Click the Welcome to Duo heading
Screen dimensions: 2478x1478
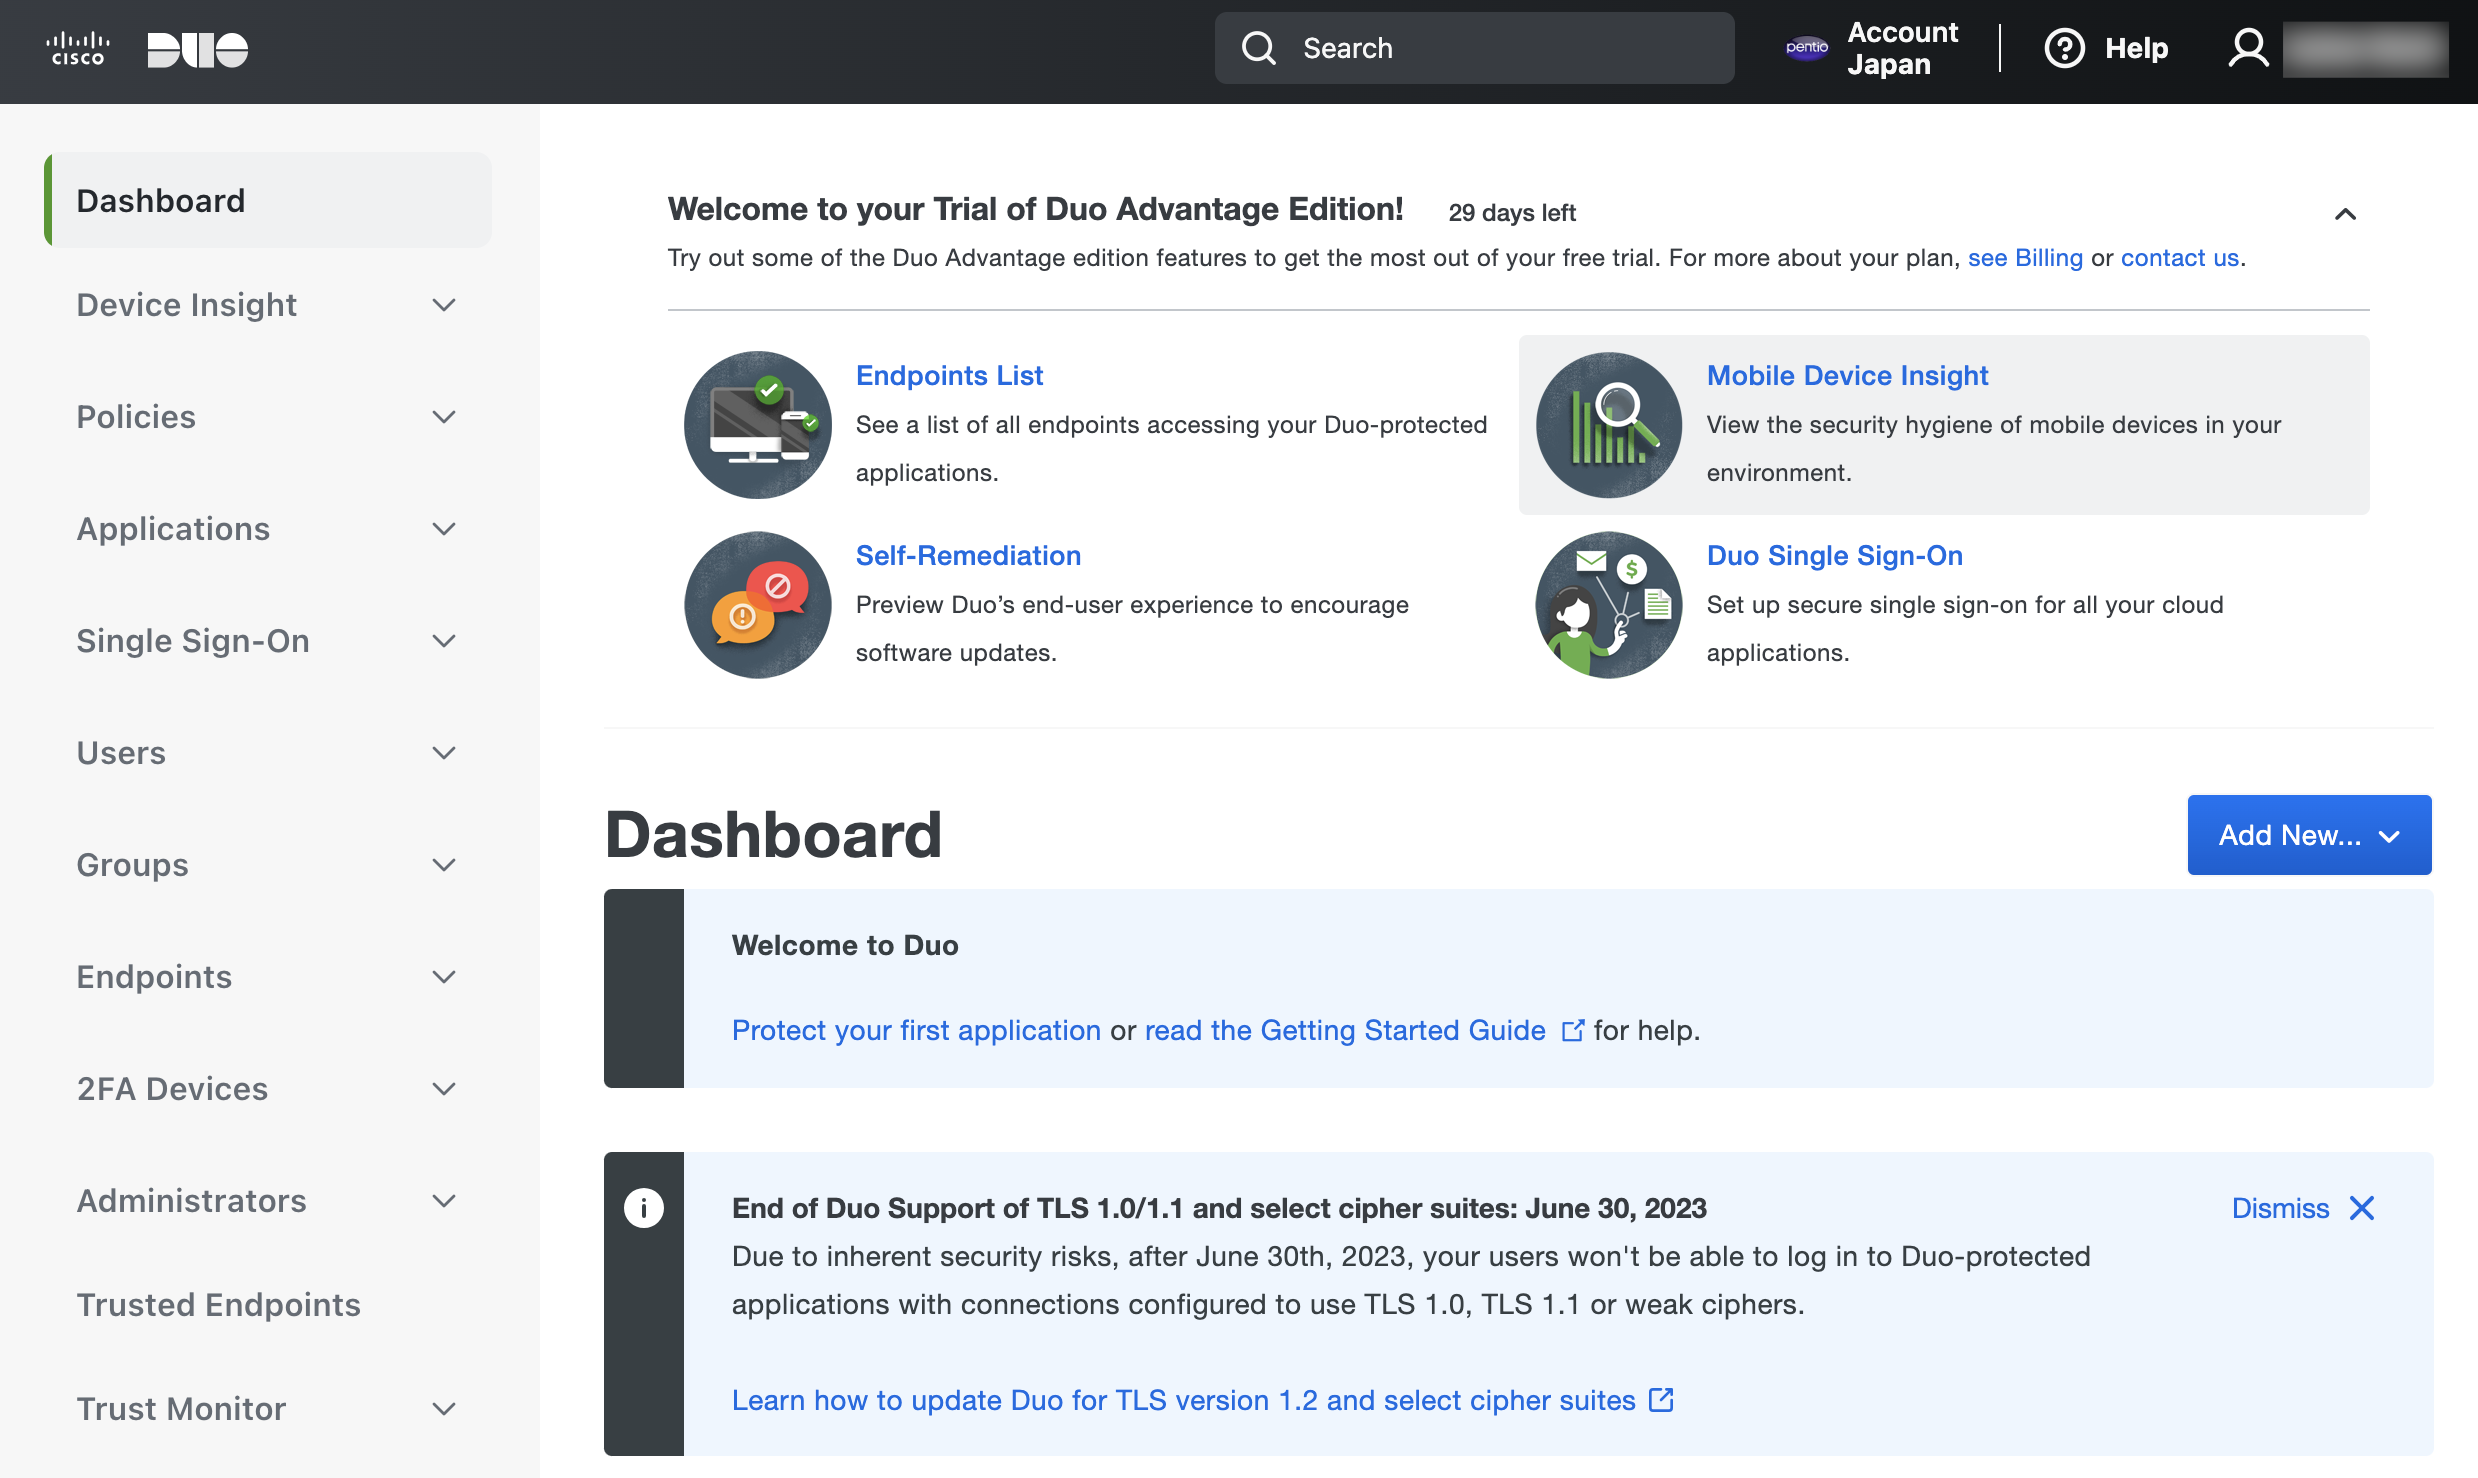[x=845, y=945]
